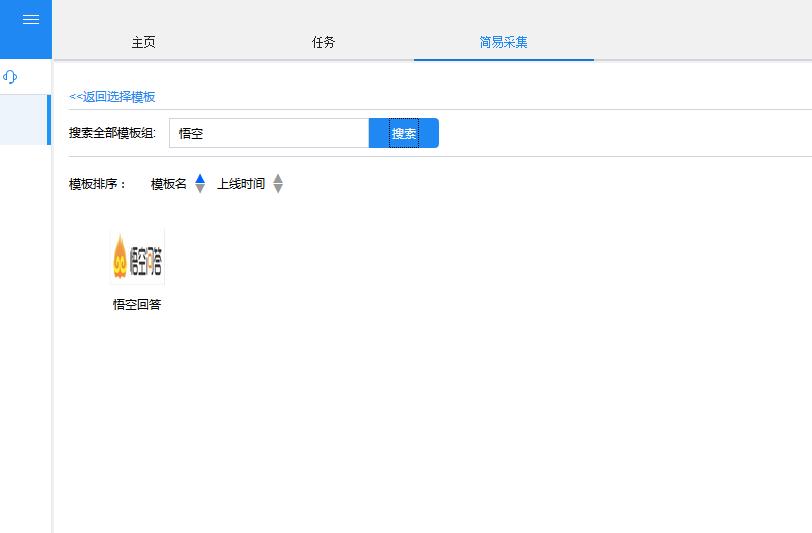Select the 简易采集 tab
This screenshot has height=533, width=812.
[503, 42]
